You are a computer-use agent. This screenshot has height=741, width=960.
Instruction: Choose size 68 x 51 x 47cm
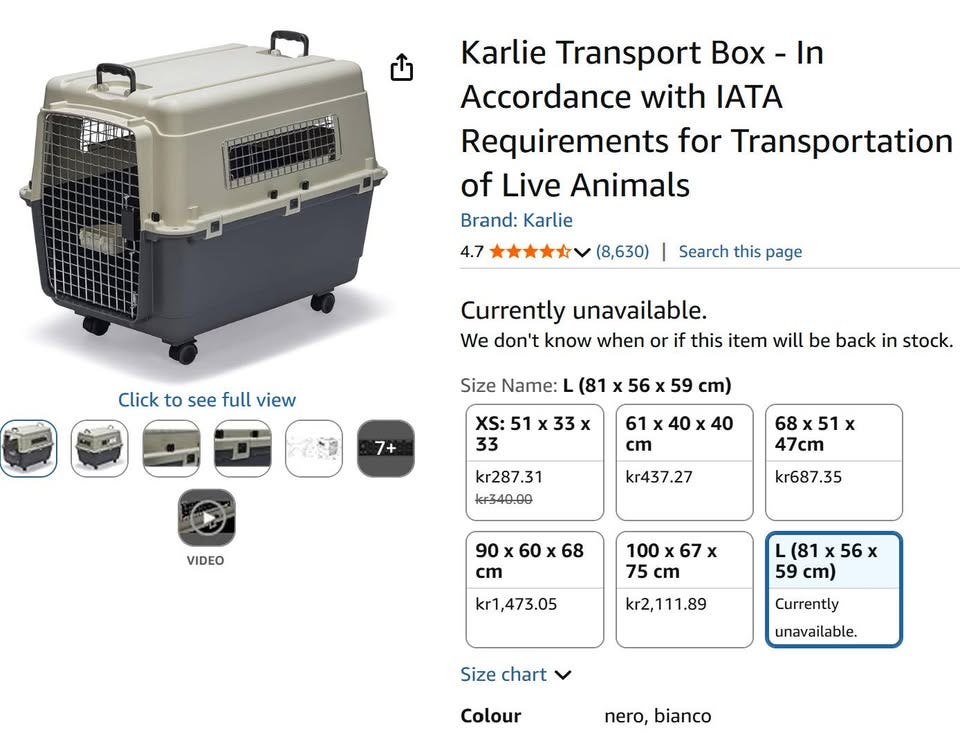point(834,462)
